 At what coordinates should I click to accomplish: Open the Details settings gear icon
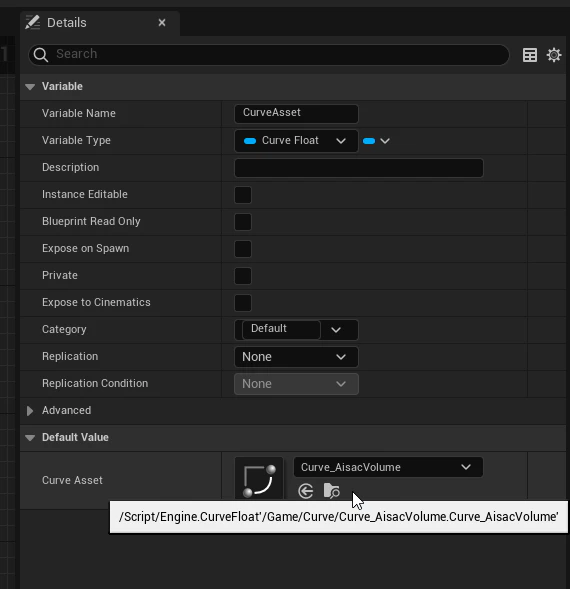[554, 55]
